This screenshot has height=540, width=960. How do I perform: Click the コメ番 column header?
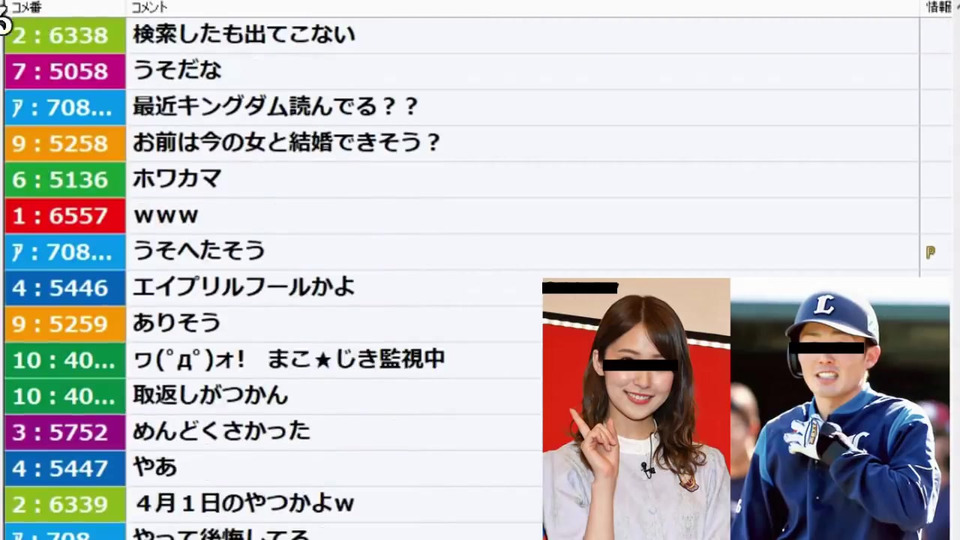pos(26,7)
